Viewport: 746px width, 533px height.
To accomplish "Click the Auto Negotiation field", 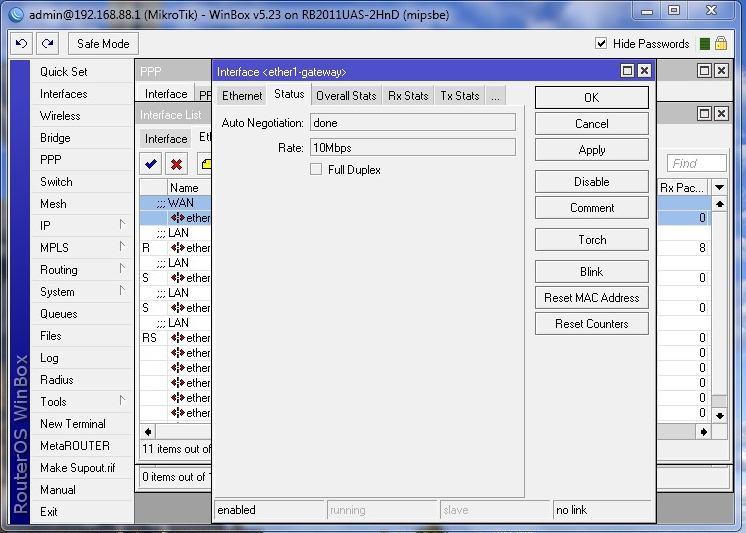I will pyautogui.click(x=412, y=123).
